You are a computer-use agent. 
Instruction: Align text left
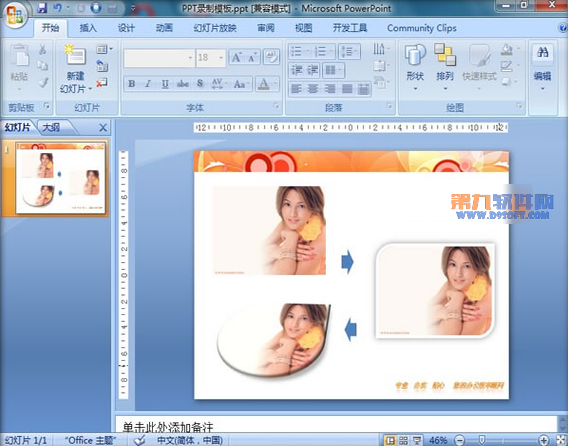click(x=296, y=89)
